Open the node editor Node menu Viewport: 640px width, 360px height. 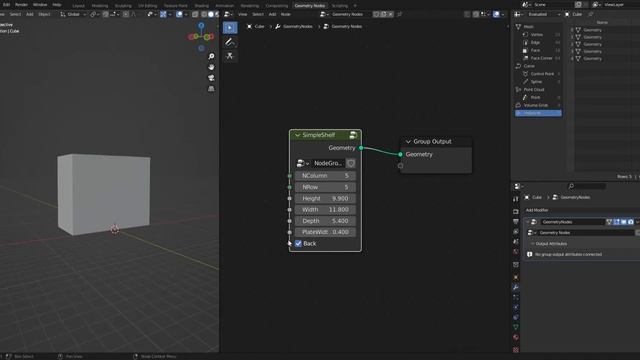(x=286, y=14)
